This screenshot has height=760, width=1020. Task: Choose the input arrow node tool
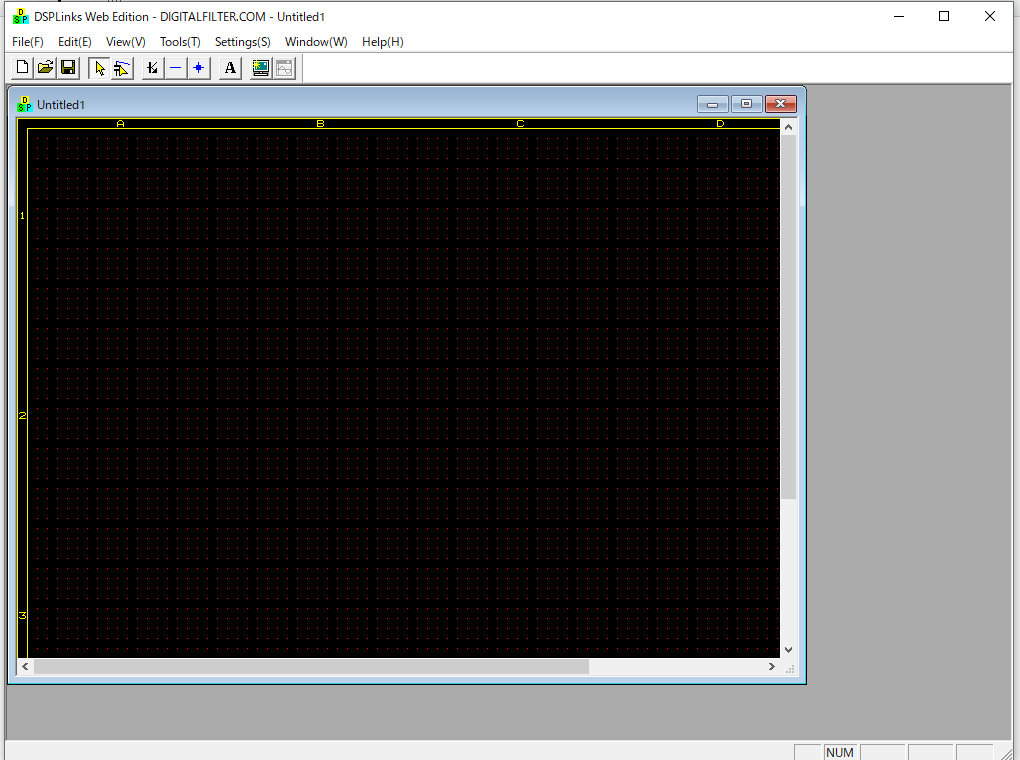[152, 68]
